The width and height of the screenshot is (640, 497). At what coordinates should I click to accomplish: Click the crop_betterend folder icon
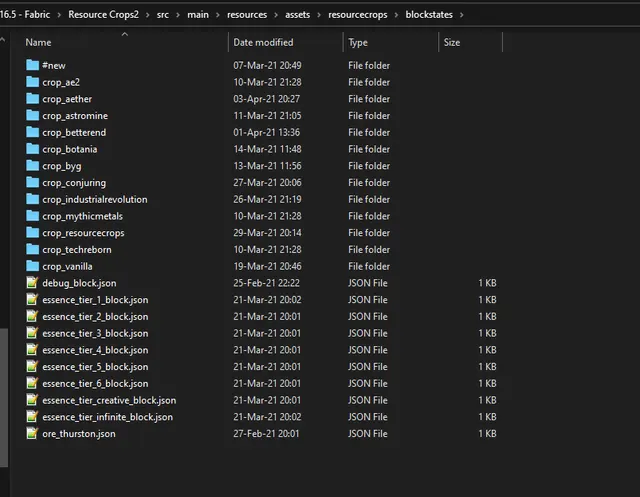32,132
